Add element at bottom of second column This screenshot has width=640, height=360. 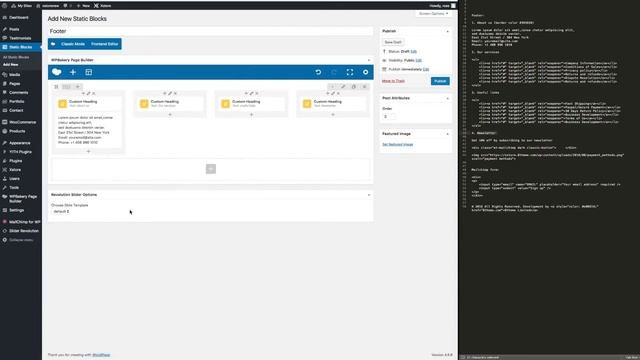click(170, 115)
